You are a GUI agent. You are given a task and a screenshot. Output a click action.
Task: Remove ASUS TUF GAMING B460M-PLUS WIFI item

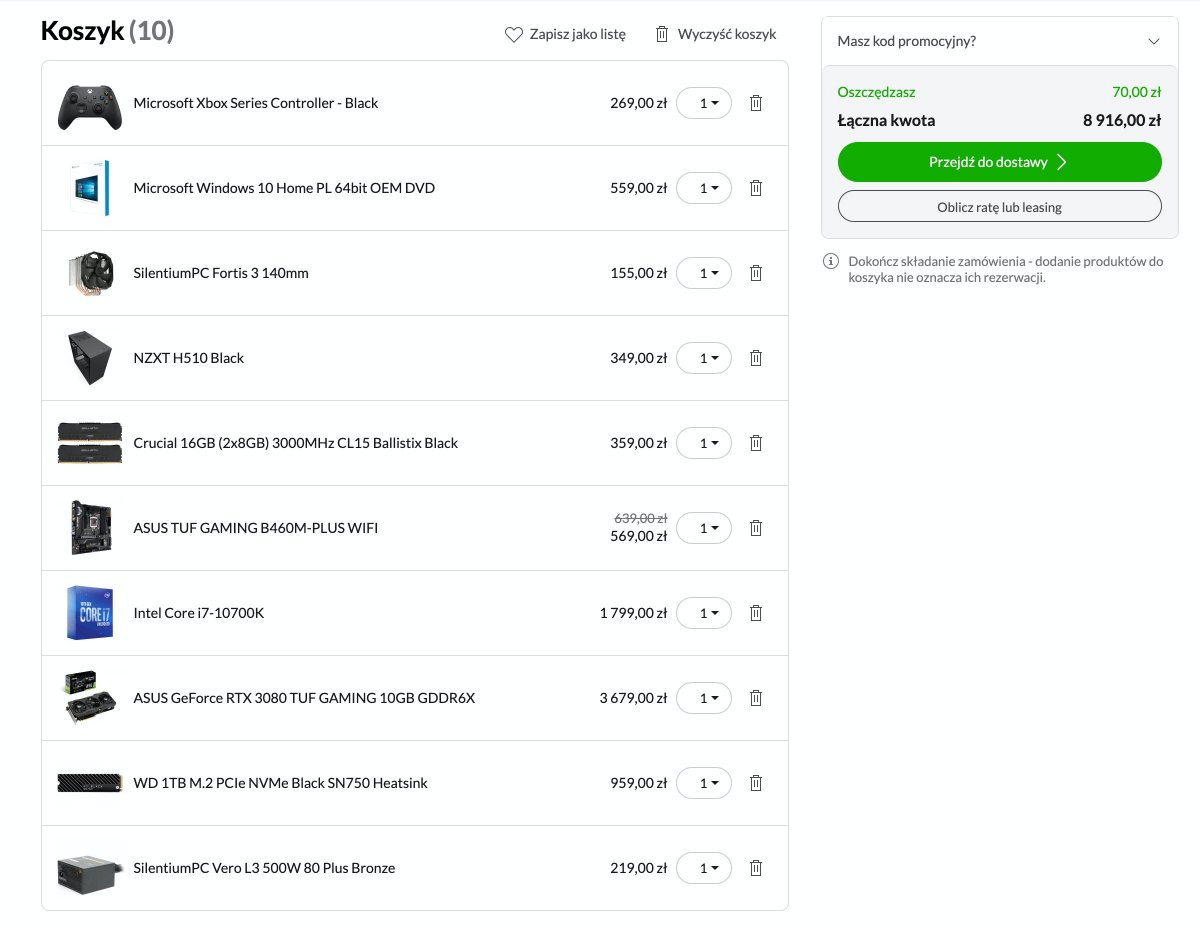coord(756,528)
